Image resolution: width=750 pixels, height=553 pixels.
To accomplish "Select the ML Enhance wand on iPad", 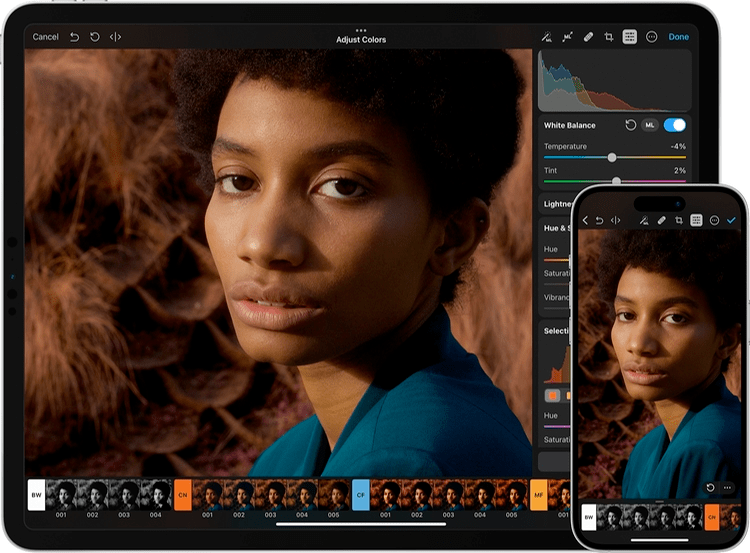I will 547,37.
